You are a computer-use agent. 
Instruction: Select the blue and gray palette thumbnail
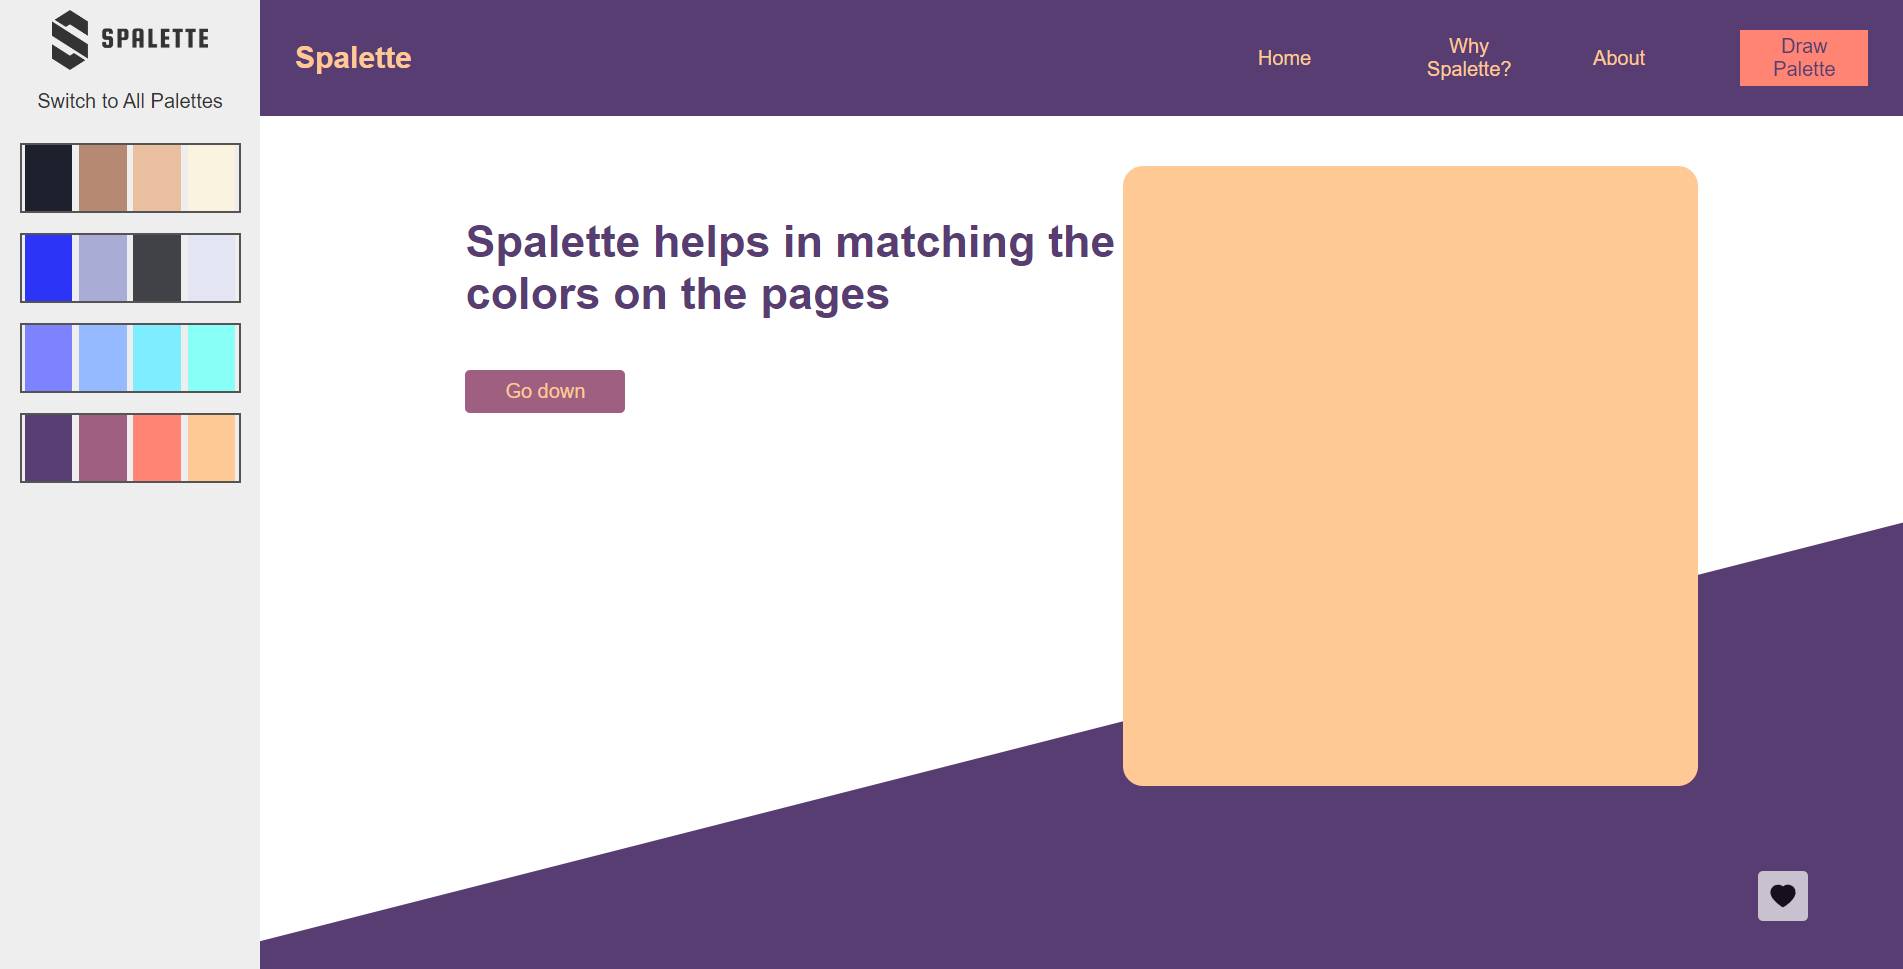(x=130, y=267)
